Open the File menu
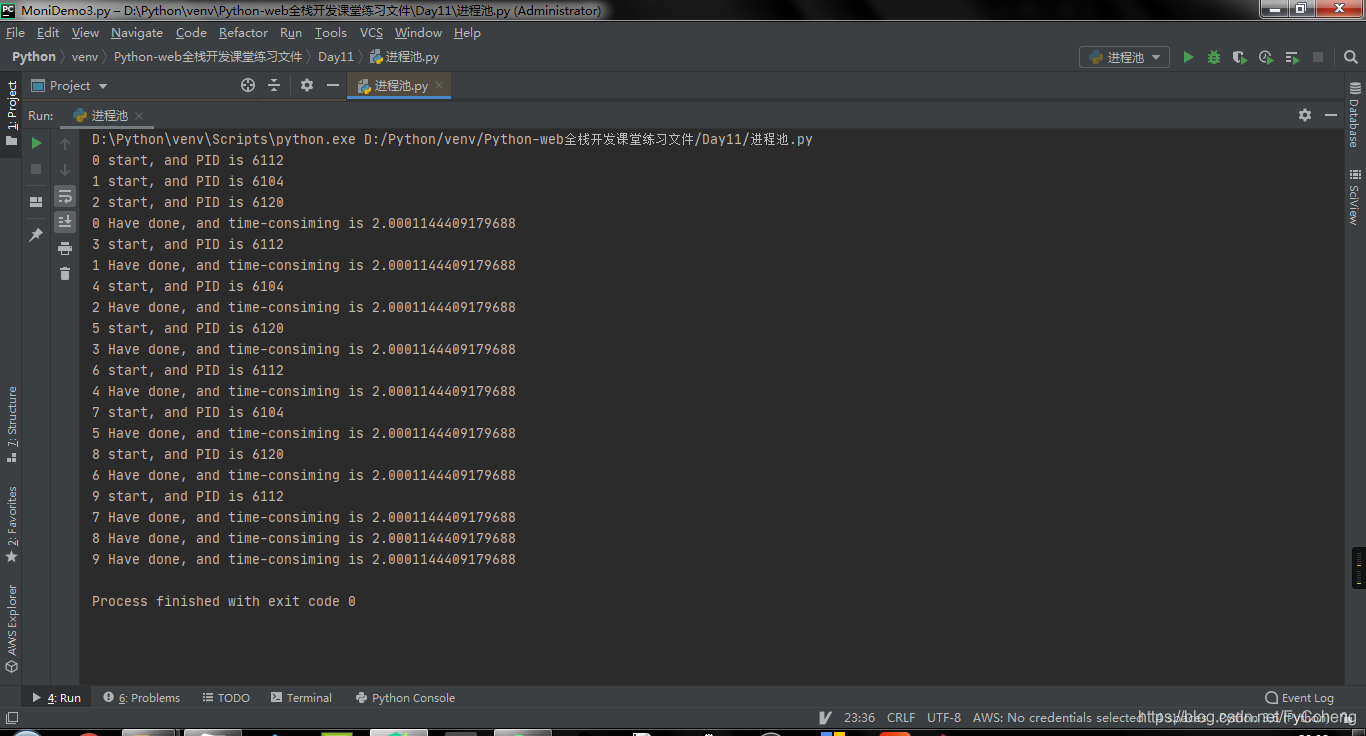 (15, 33)
